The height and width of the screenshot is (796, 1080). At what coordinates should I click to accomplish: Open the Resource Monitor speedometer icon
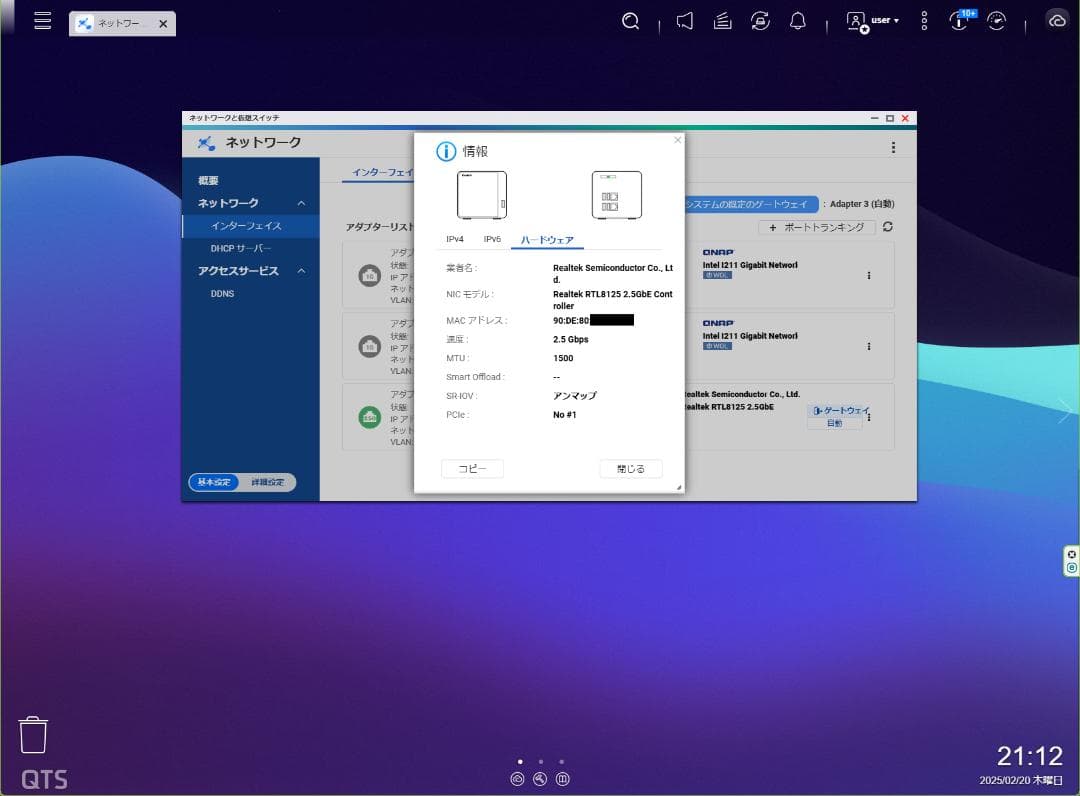[996, 20]
